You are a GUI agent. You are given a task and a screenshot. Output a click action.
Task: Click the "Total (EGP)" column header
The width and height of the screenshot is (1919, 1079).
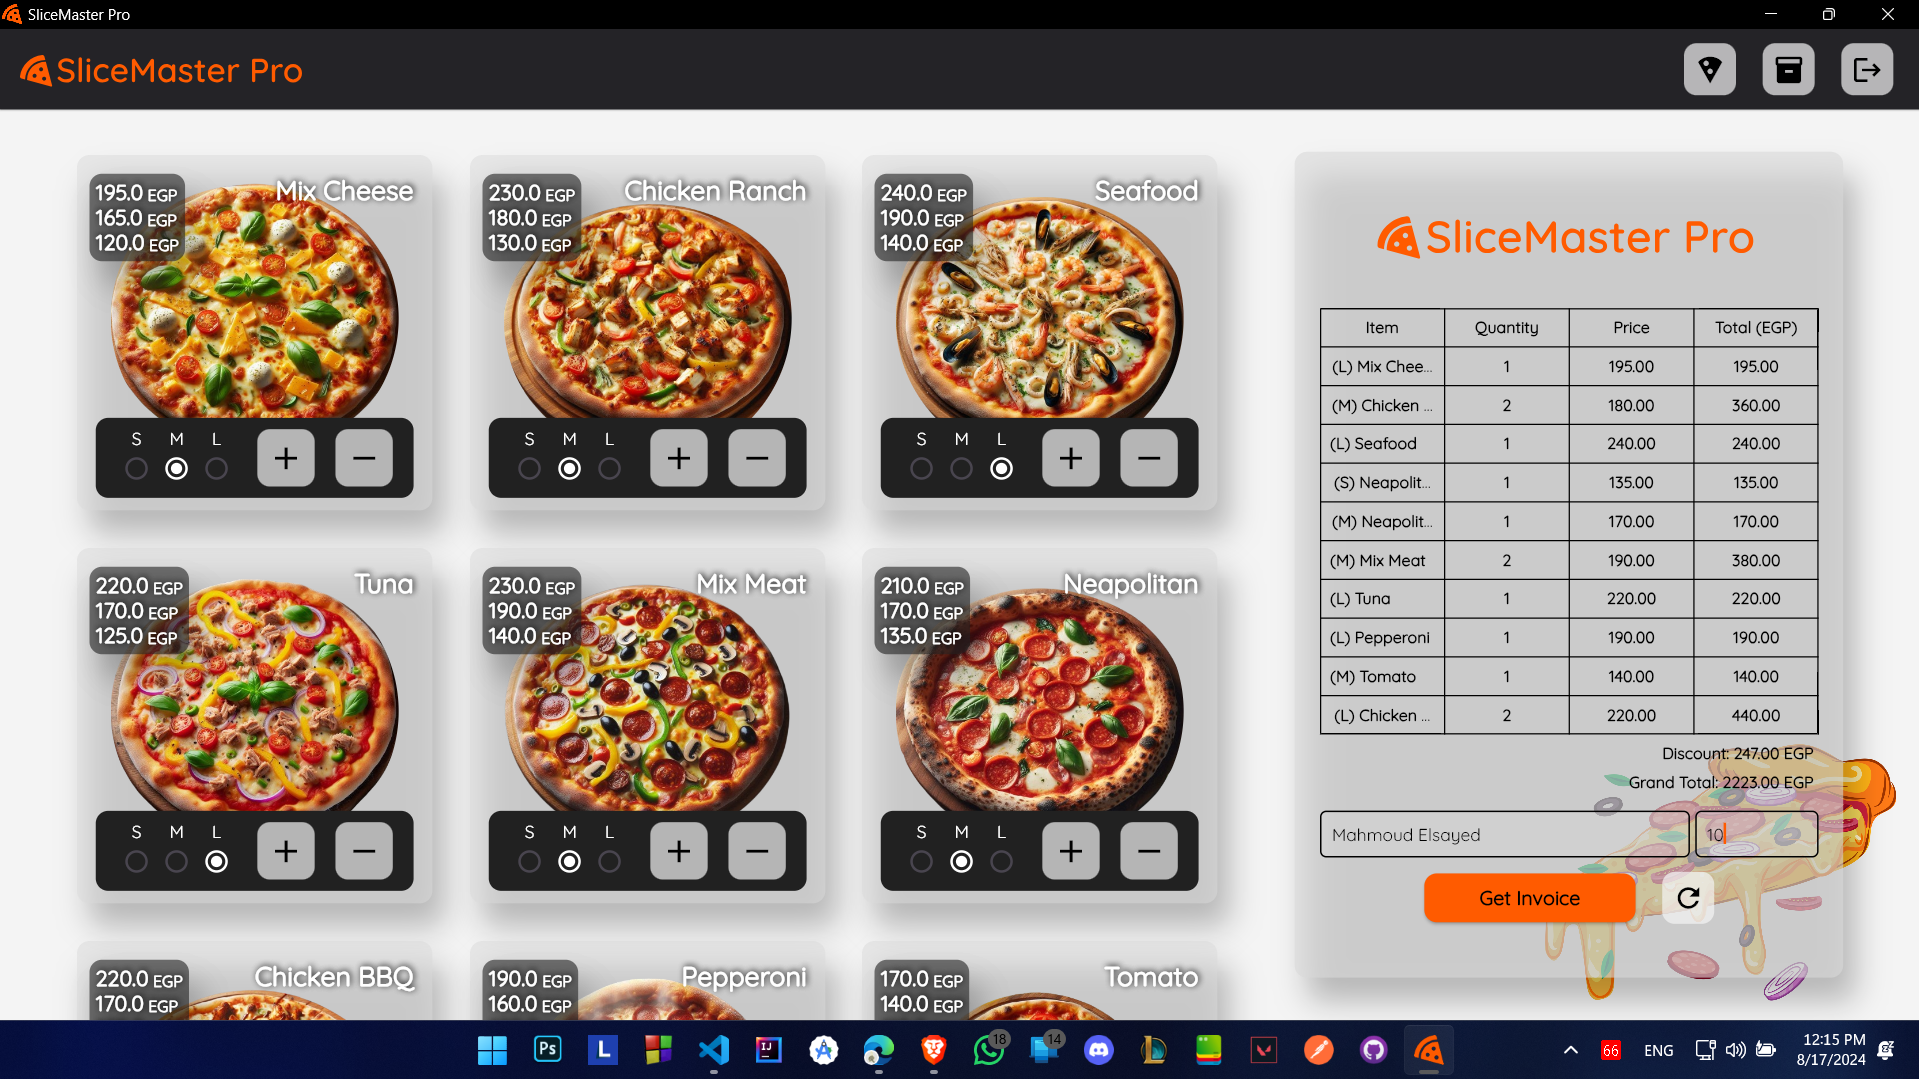1756,328
